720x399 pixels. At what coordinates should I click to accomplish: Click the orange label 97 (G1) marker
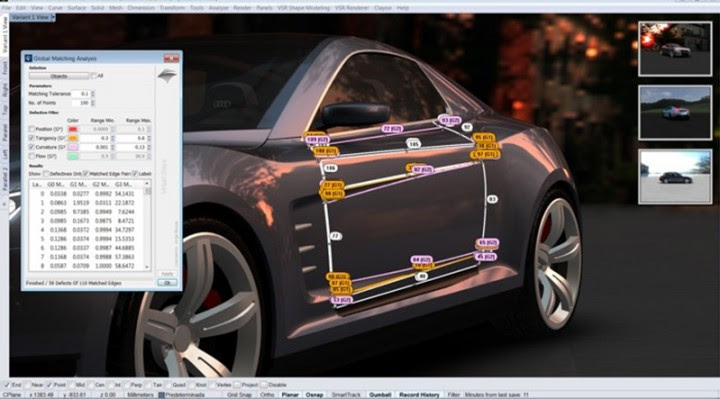coord(487,155)
